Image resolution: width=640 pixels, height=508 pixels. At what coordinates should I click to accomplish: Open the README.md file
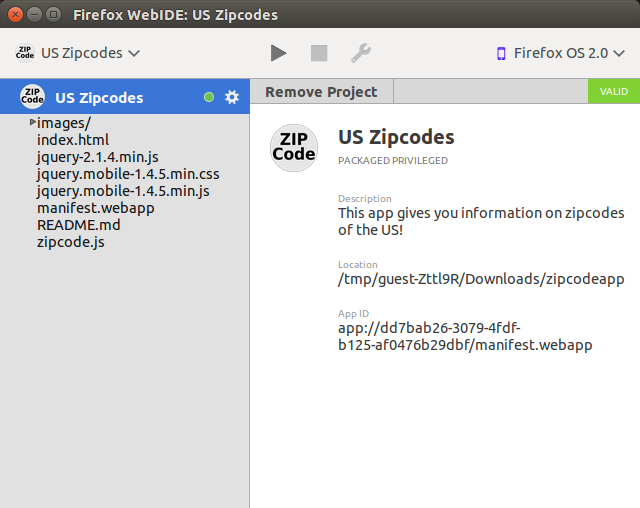point(79,225)
